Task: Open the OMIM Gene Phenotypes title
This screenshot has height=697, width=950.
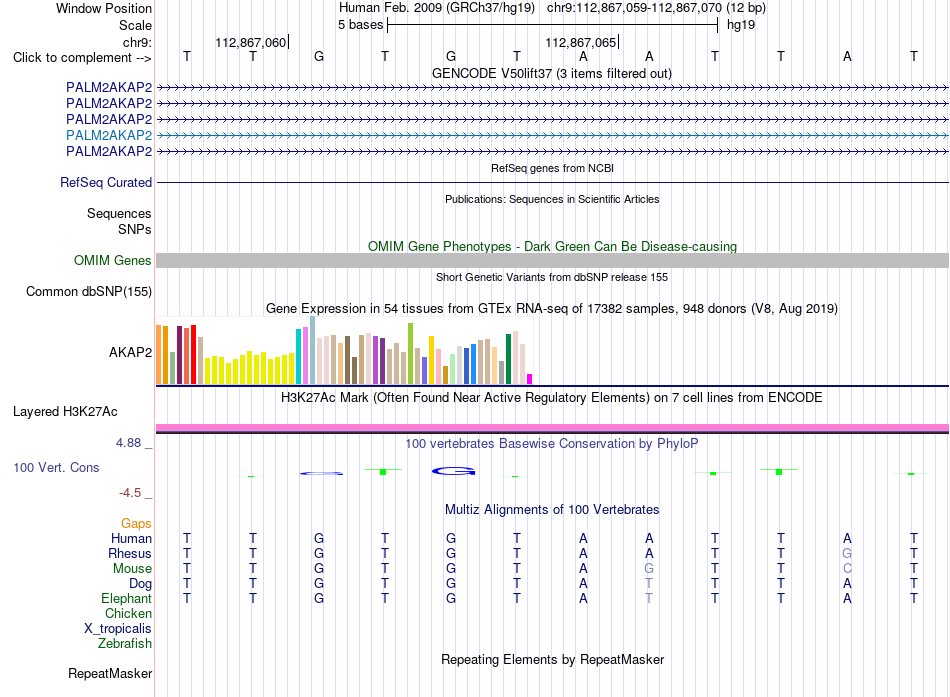Action: [x=552, y=247]
